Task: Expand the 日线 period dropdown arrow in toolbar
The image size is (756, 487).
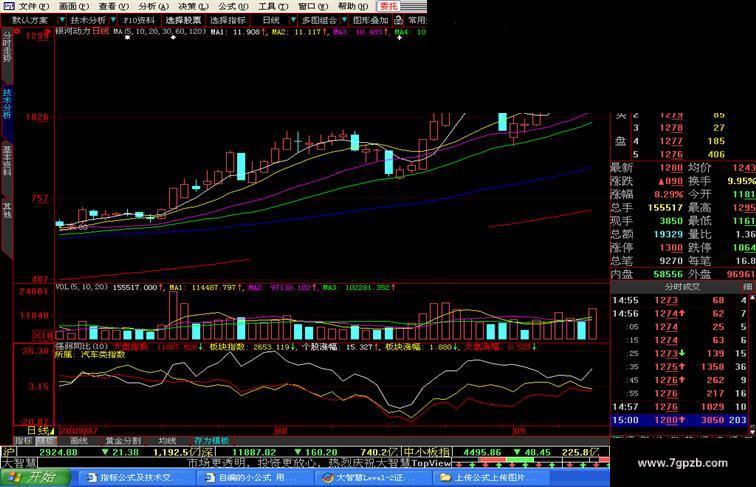Action: coord(293,20)
